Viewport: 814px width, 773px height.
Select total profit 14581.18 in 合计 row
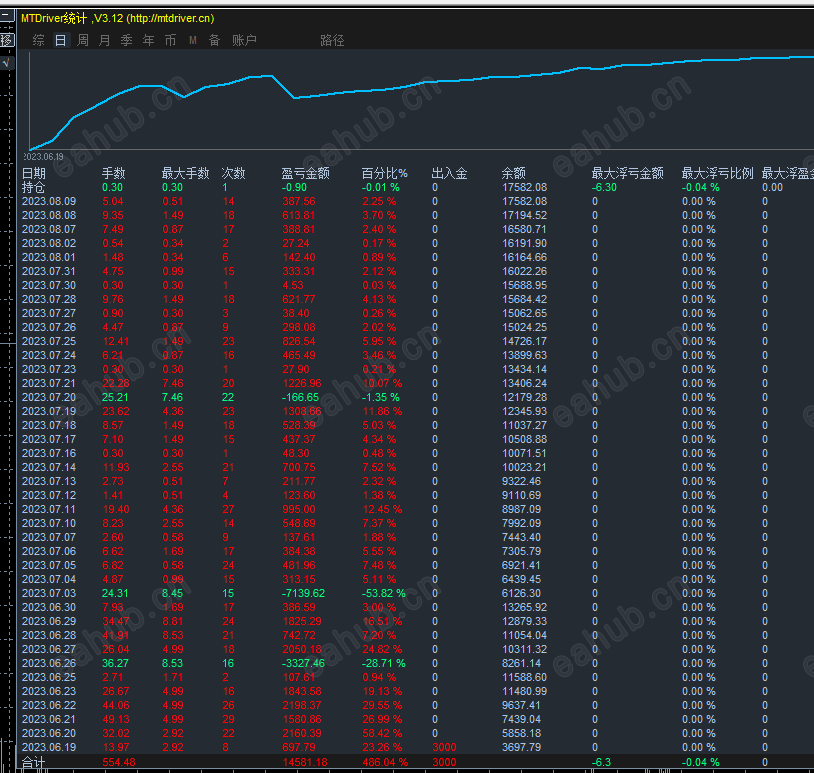point(305,763)
